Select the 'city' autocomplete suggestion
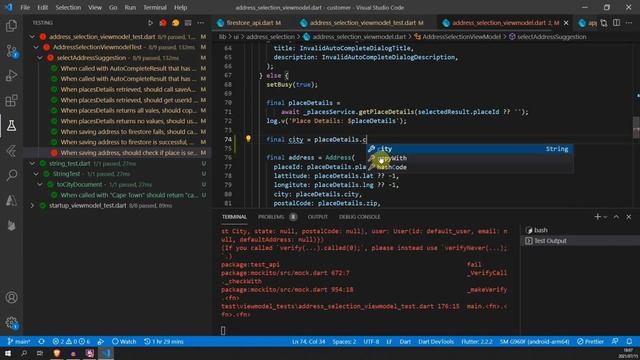The image size is (640, 360). 469,149
